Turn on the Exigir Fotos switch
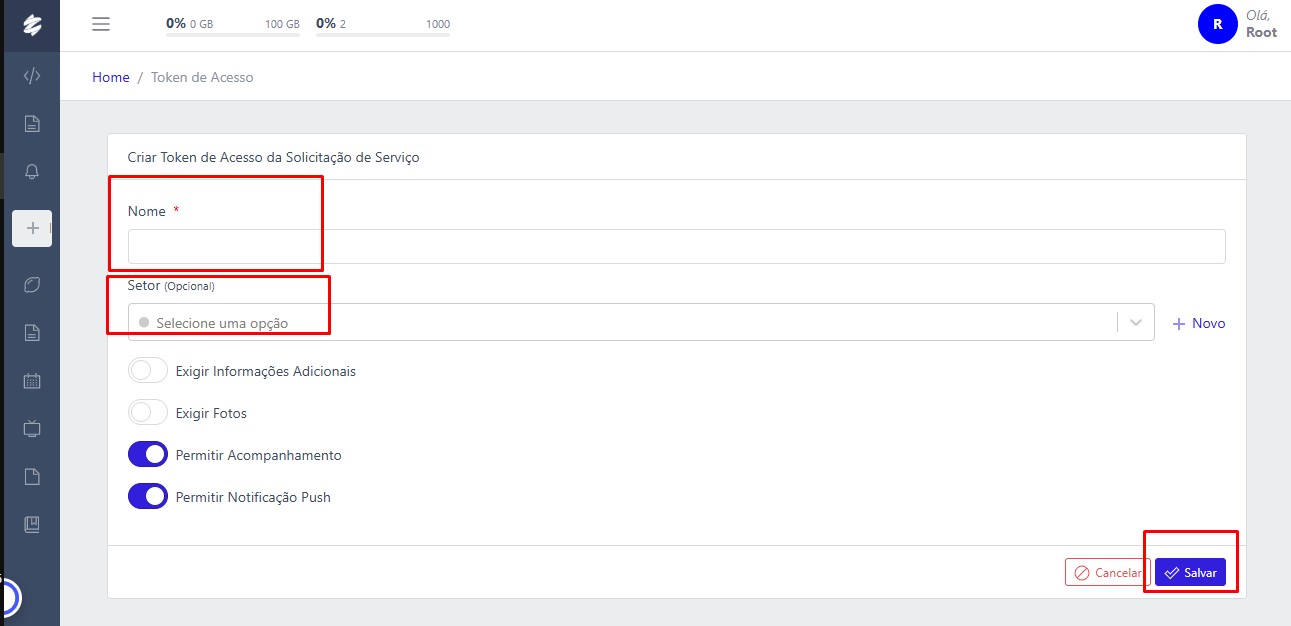Image resolution: width=1291 pixels, height=626 pixels. pos(148,413)
